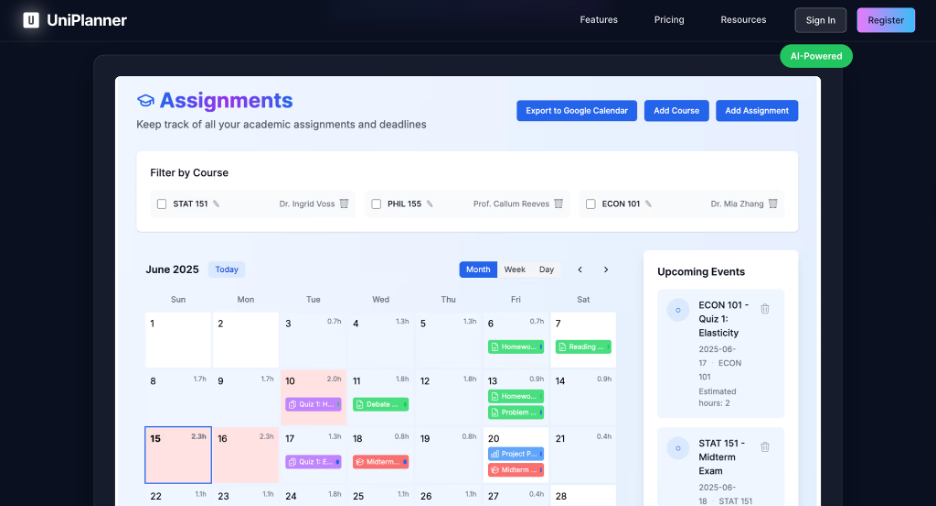Click status circle of ECON 101 Quiz event
The image size is (936, 506).
(678, 310)
